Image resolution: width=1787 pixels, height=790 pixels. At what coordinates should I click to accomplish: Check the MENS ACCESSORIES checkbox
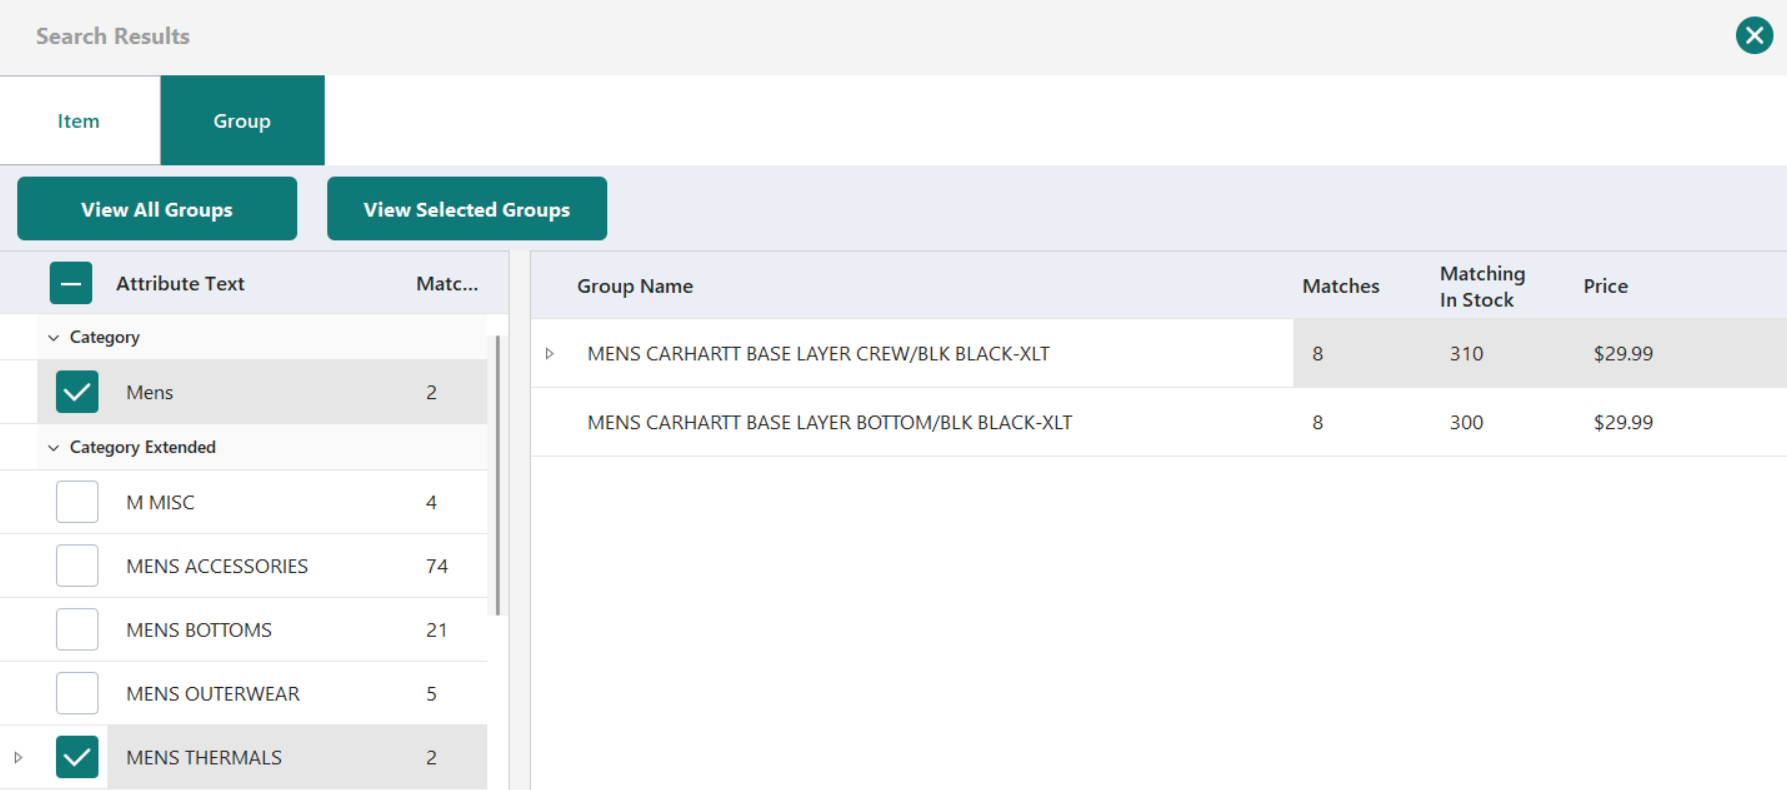(x=77, y=566)
